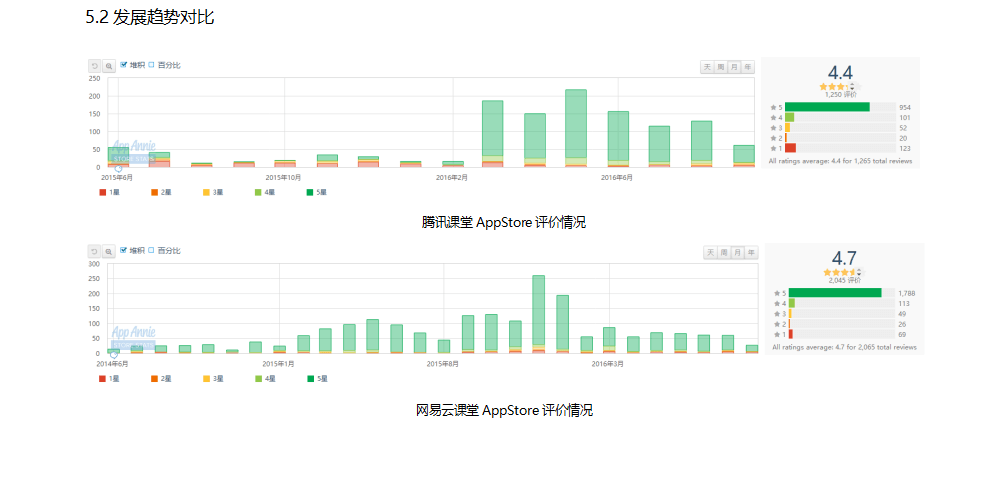Viewport: 1007px width, 494px height.
Task: Click the 4-star bar in the 4.4 rating panel
Action: click(789, 118)
